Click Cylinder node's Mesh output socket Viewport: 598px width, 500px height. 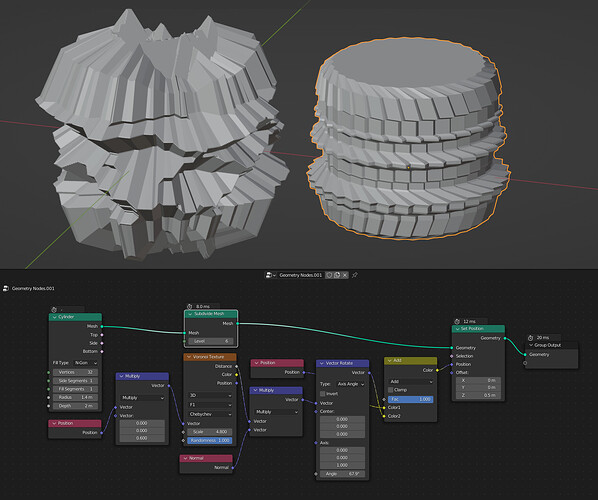(x=102, y=326)
